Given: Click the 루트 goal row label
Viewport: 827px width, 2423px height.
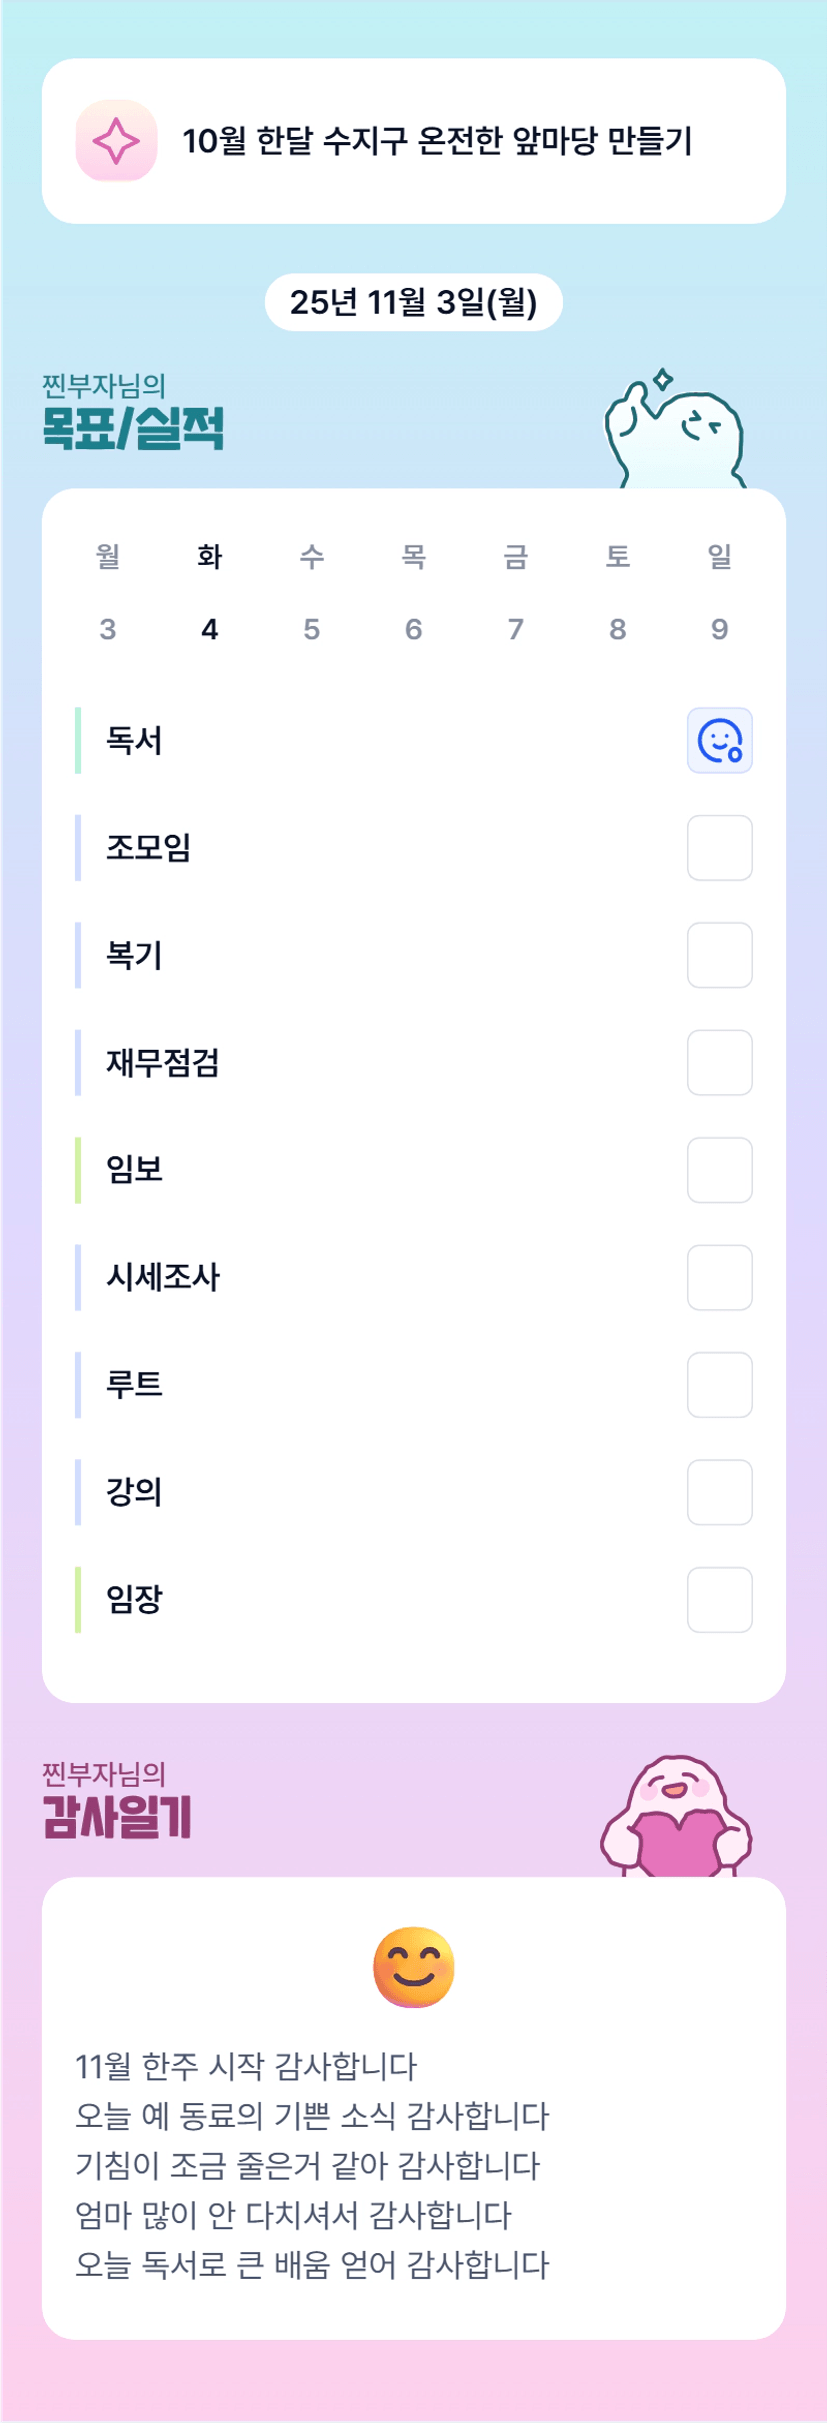Looking at the screenshot, I should coord(134,1385).
